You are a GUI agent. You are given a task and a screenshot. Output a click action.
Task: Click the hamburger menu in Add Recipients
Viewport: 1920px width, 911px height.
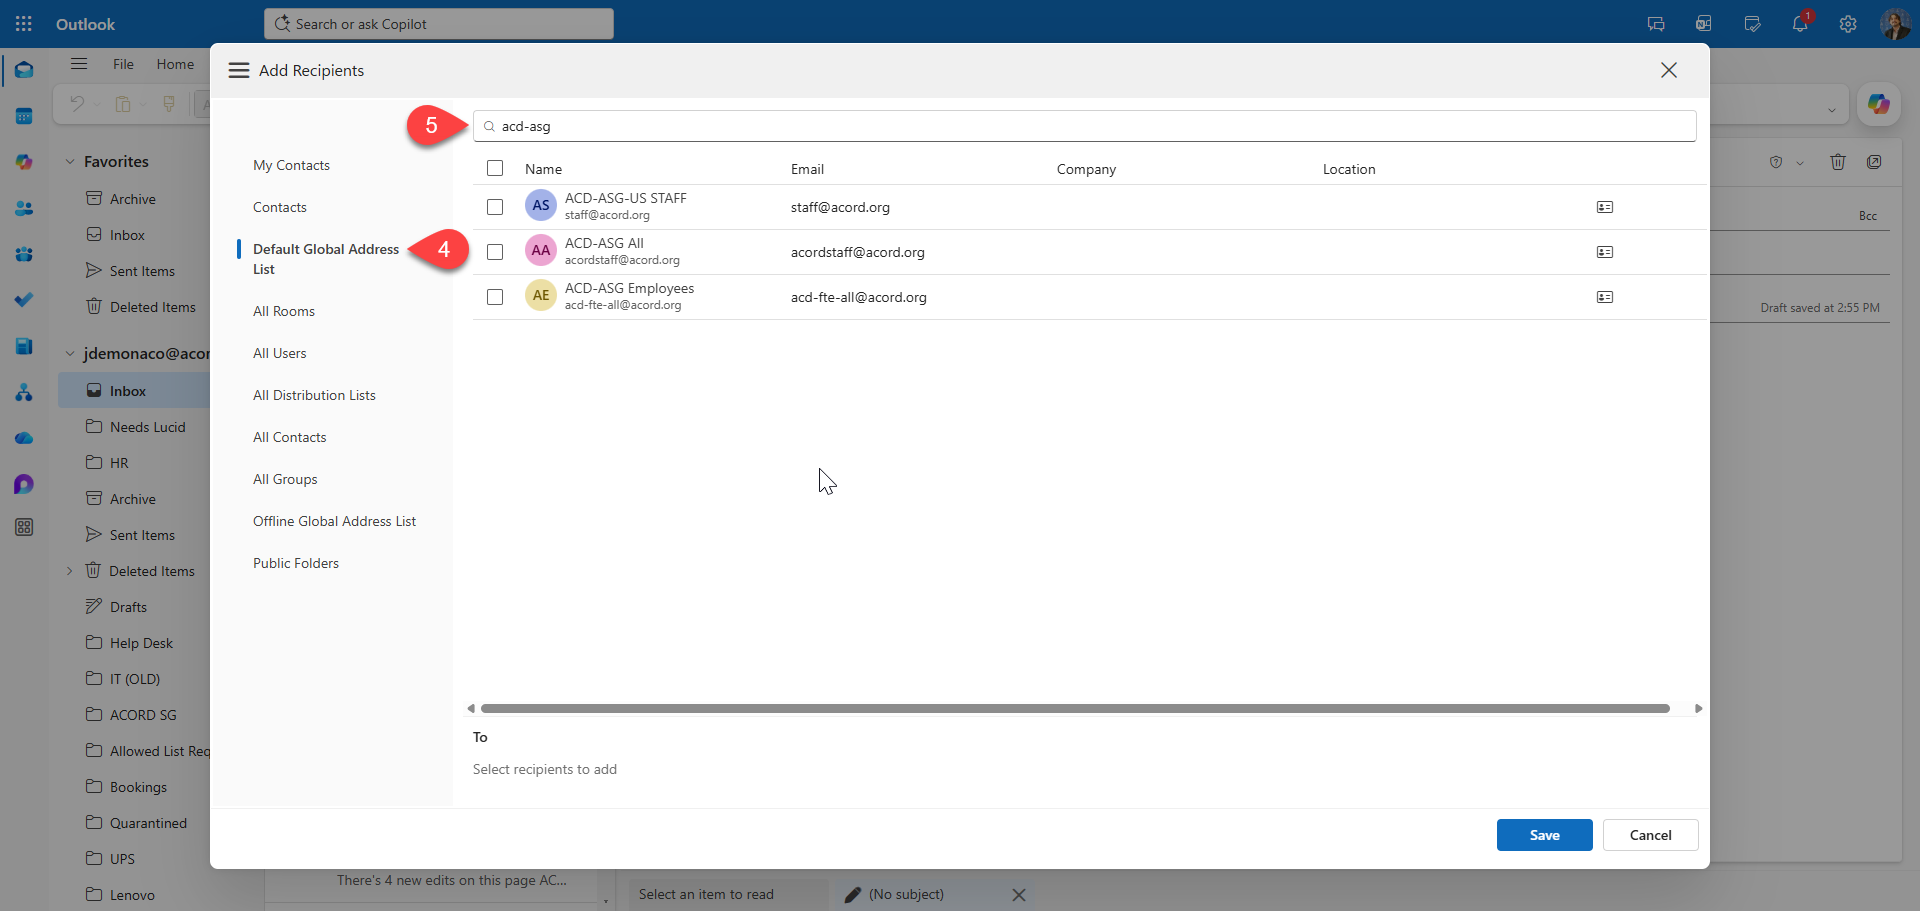tap(239, 70)
